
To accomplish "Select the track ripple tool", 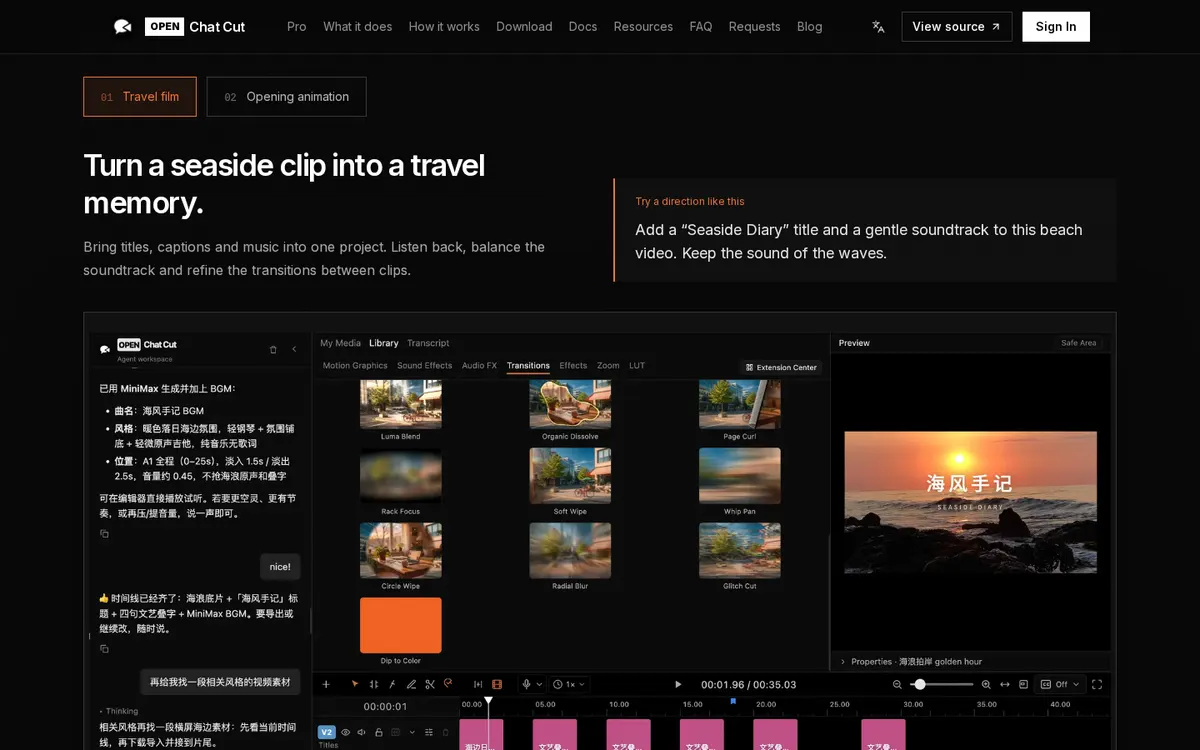I will [x=373, y=684].
